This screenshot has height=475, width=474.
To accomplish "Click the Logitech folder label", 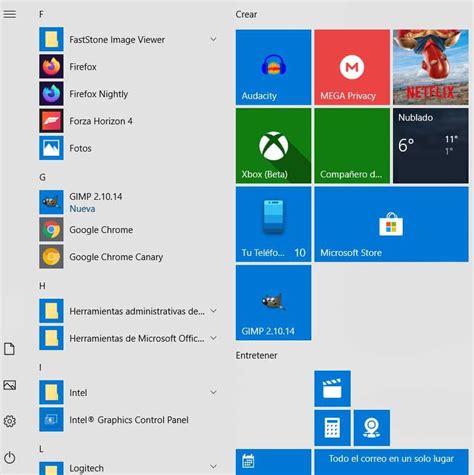I will [x=86, y=468].
